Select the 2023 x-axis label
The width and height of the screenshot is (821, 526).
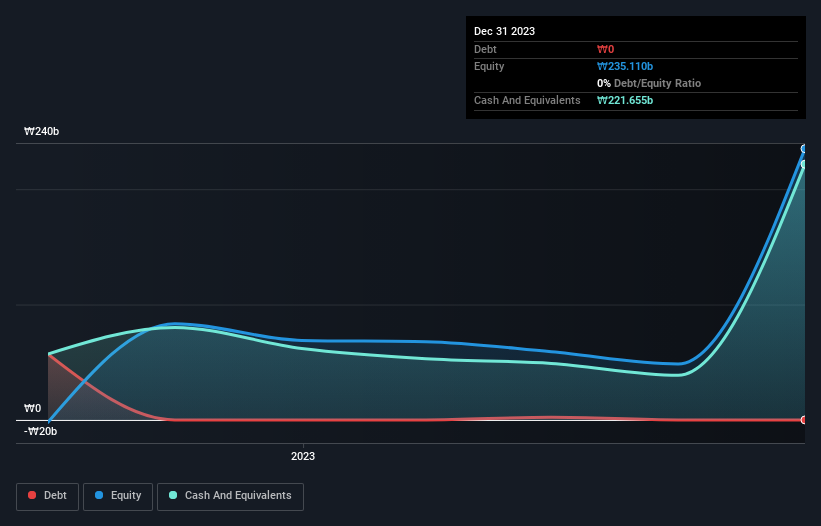click(303, 456)
